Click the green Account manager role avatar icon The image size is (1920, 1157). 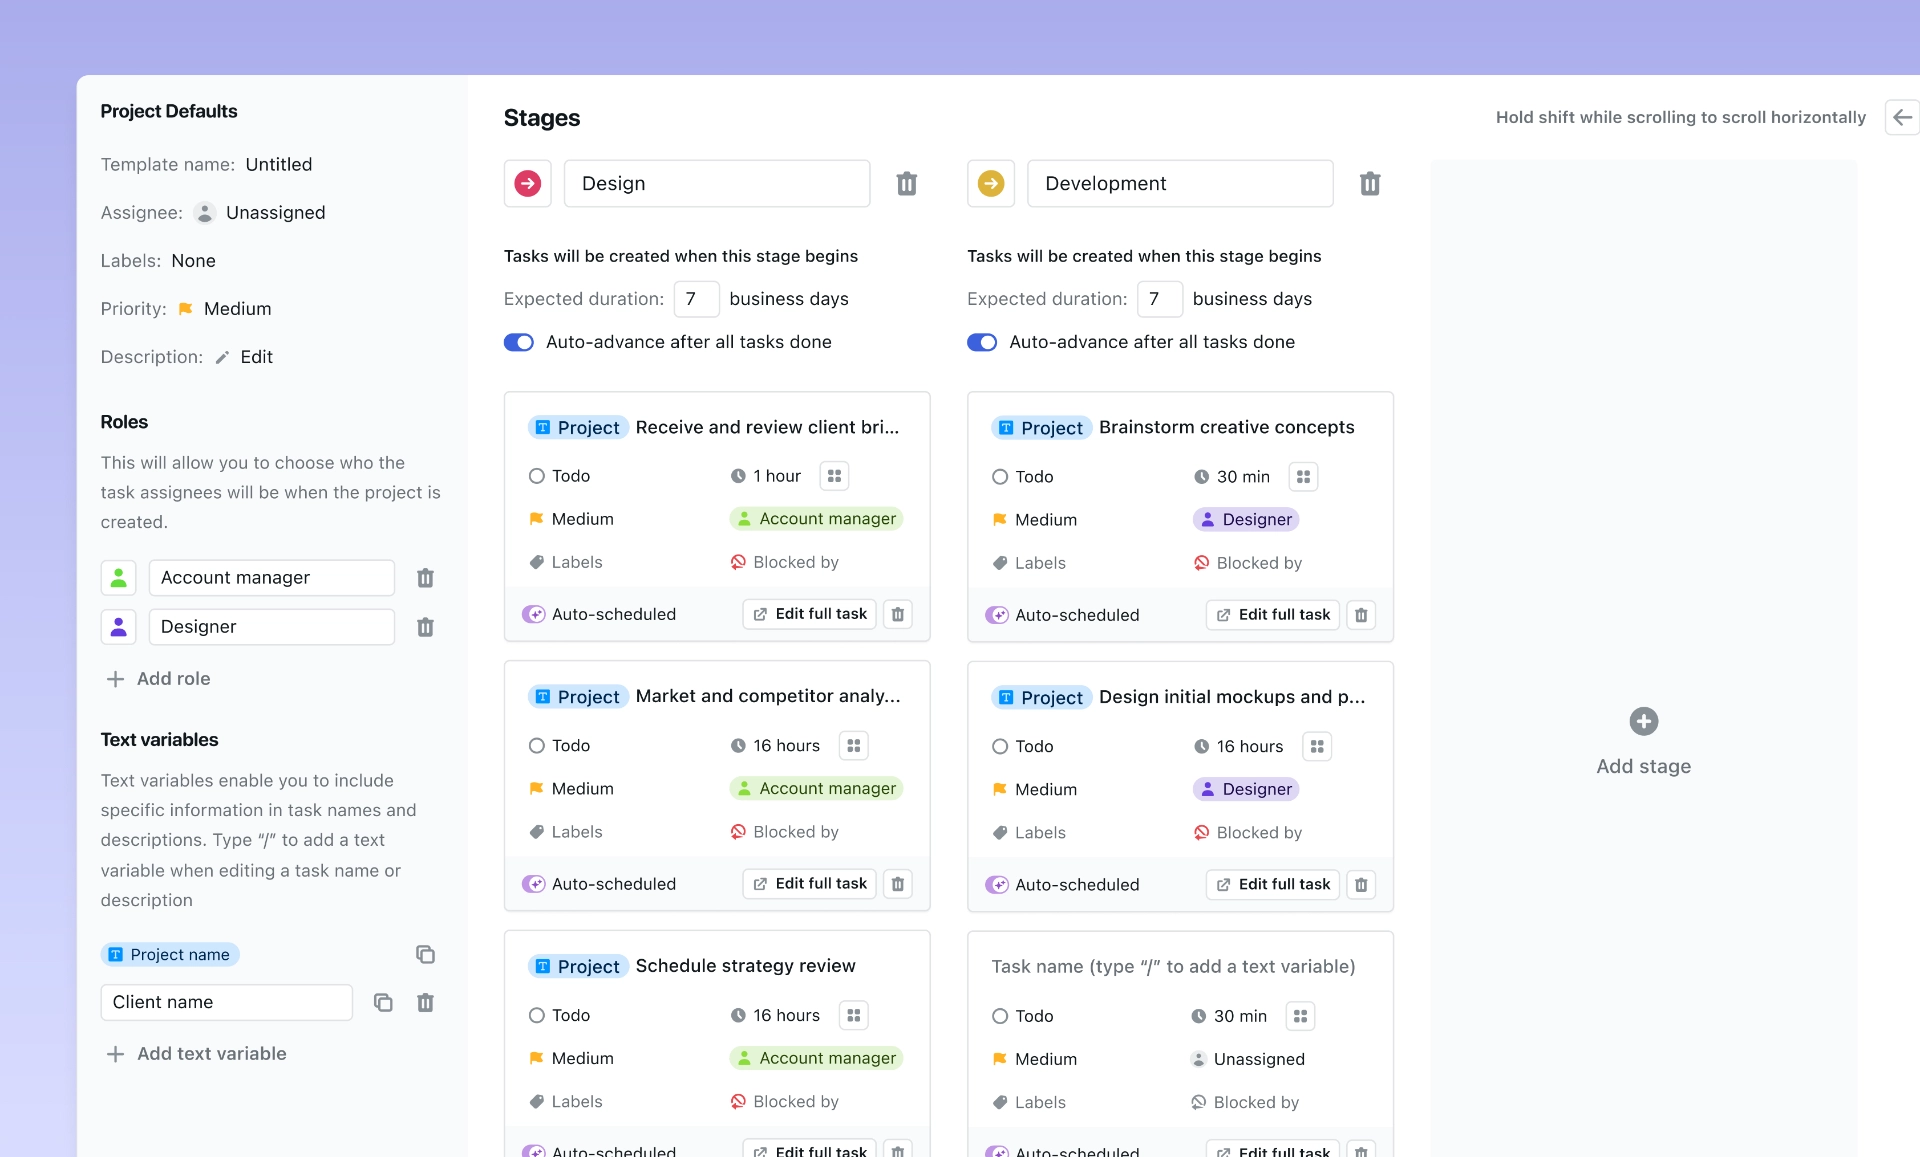point(119,578)
